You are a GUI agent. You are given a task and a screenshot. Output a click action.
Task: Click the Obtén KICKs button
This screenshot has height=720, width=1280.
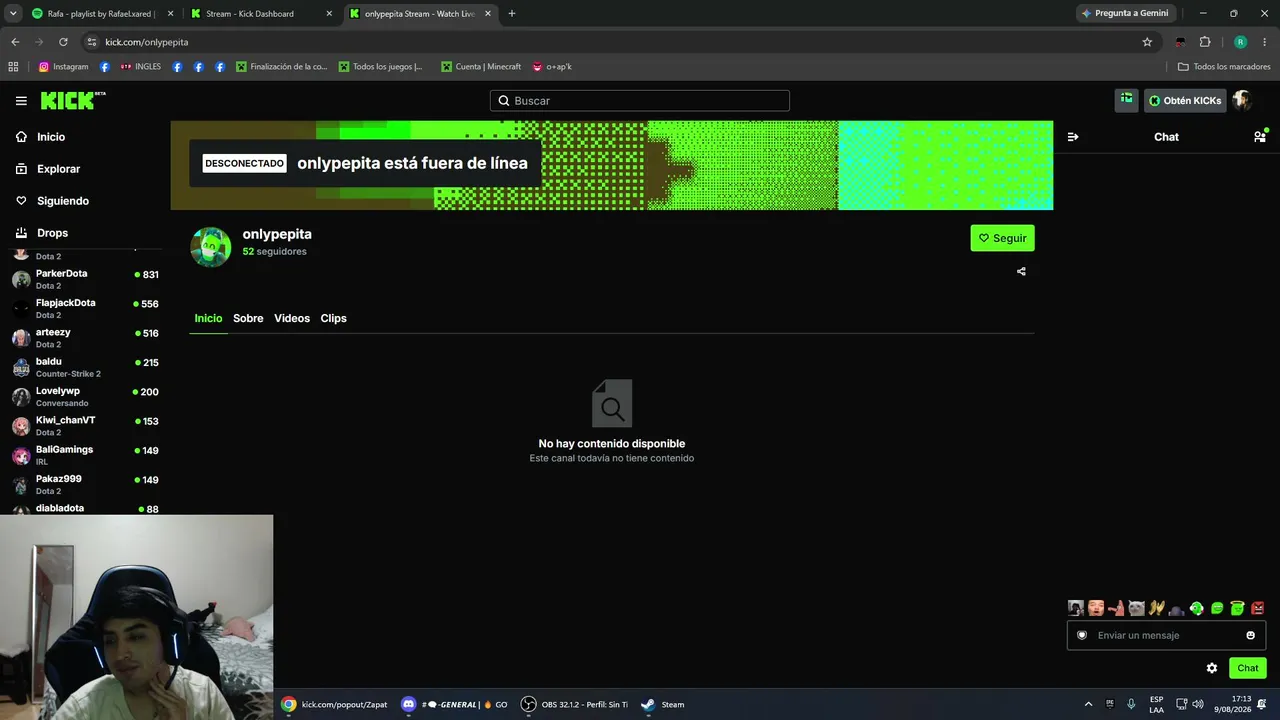click(x=1185, y=101)
